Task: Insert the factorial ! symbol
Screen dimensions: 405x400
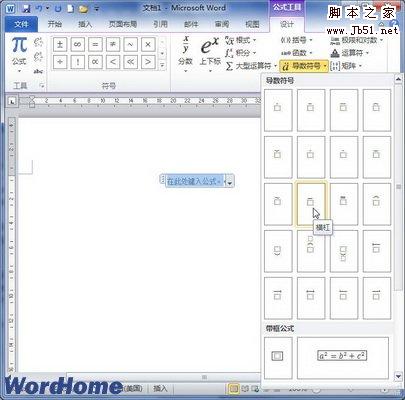Action: pos(77,62)
